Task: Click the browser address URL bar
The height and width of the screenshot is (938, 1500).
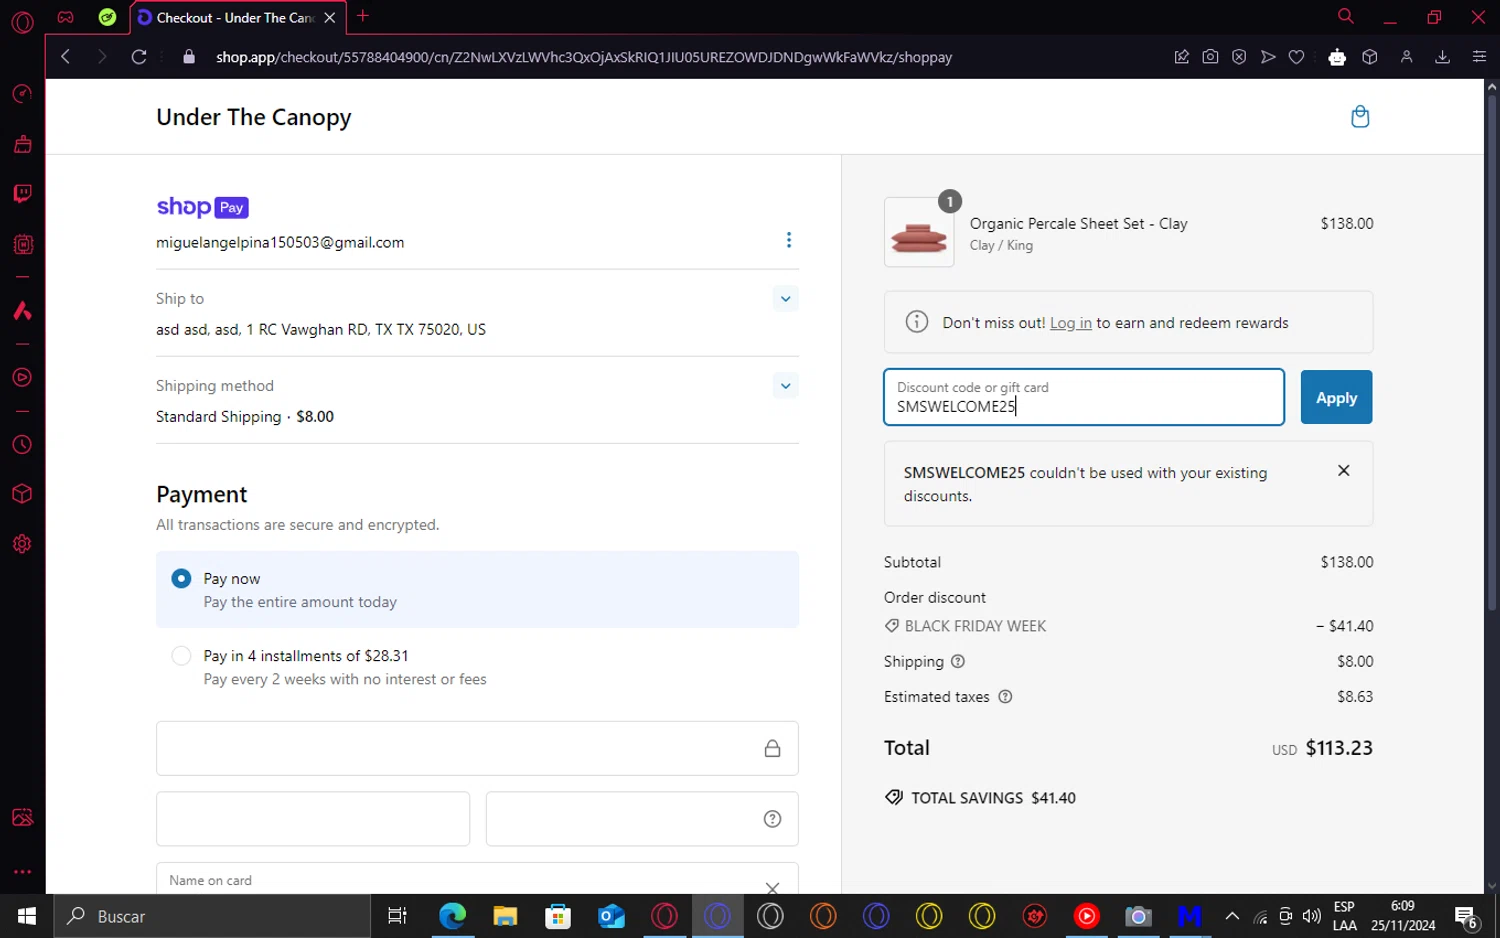Action: tap(584, 57)
